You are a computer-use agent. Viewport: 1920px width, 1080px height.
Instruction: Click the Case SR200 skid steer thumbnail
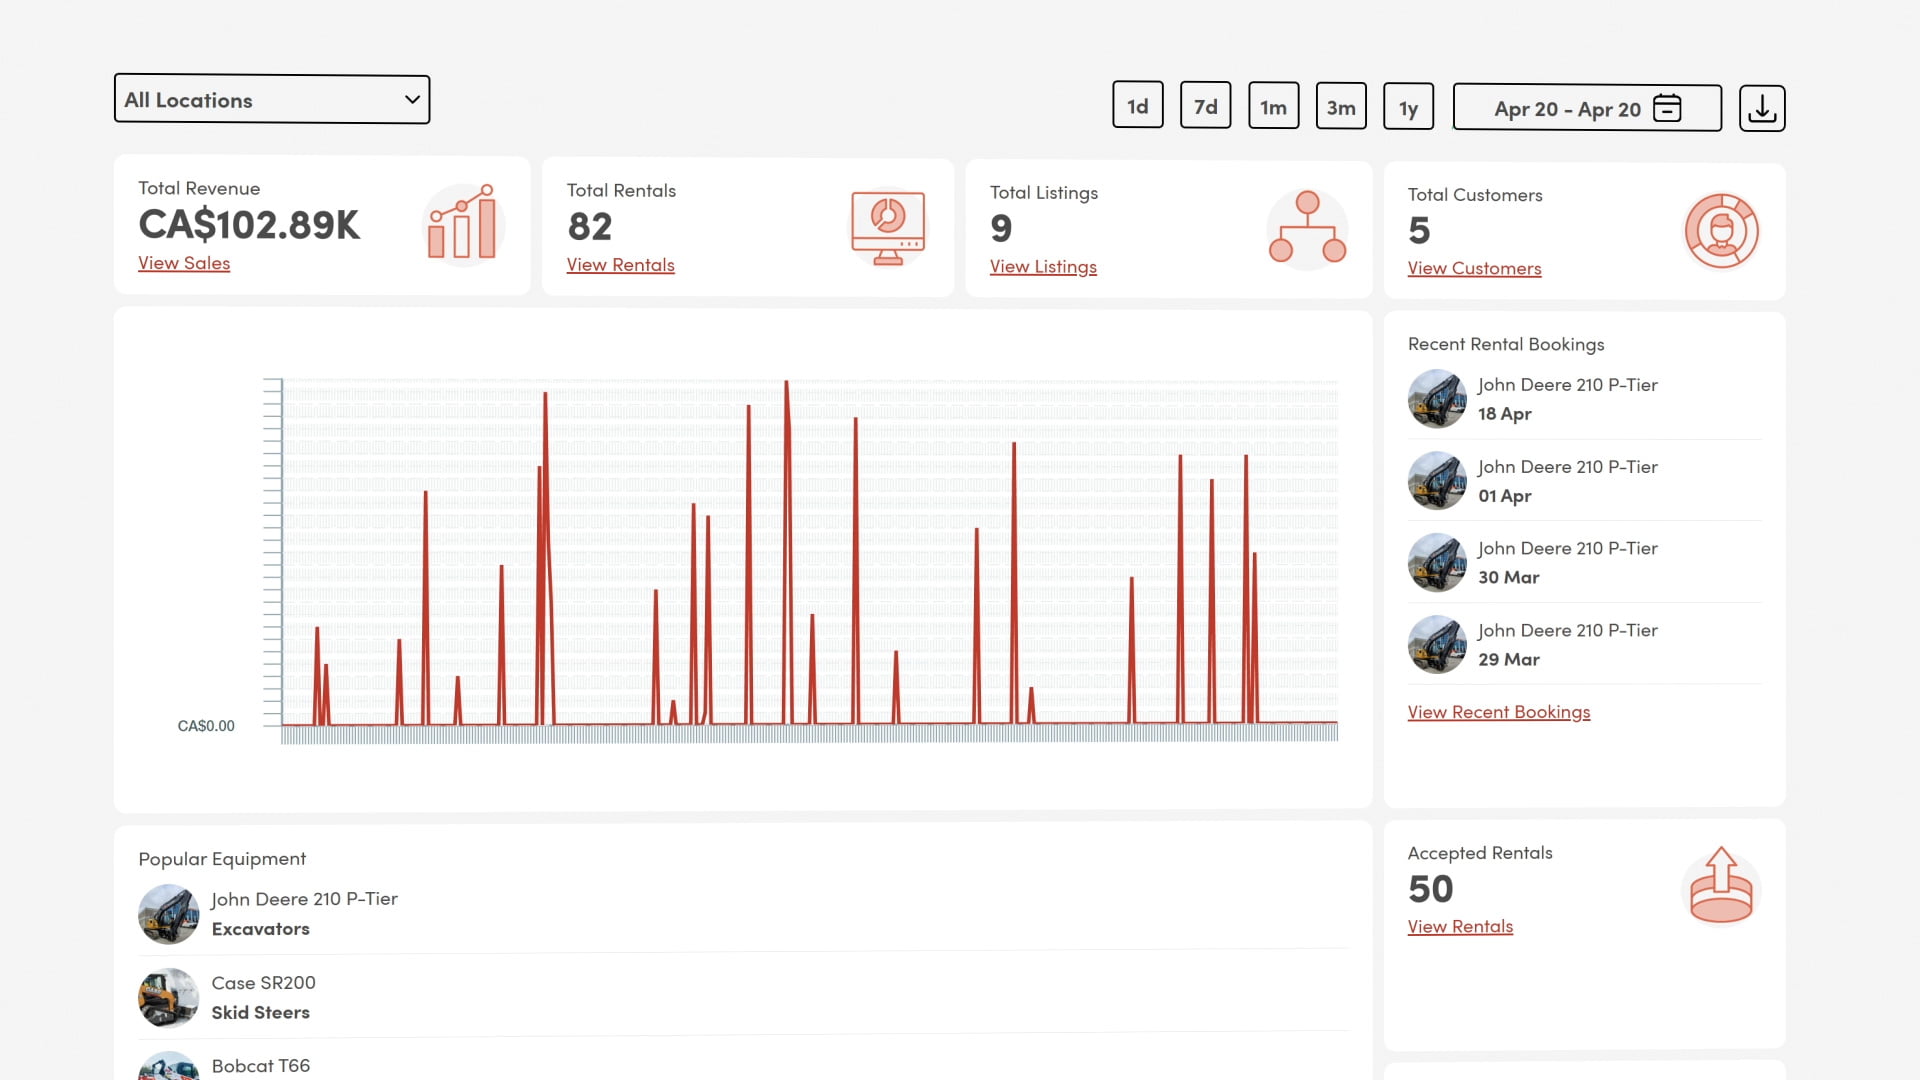click(x=168, y=997)
